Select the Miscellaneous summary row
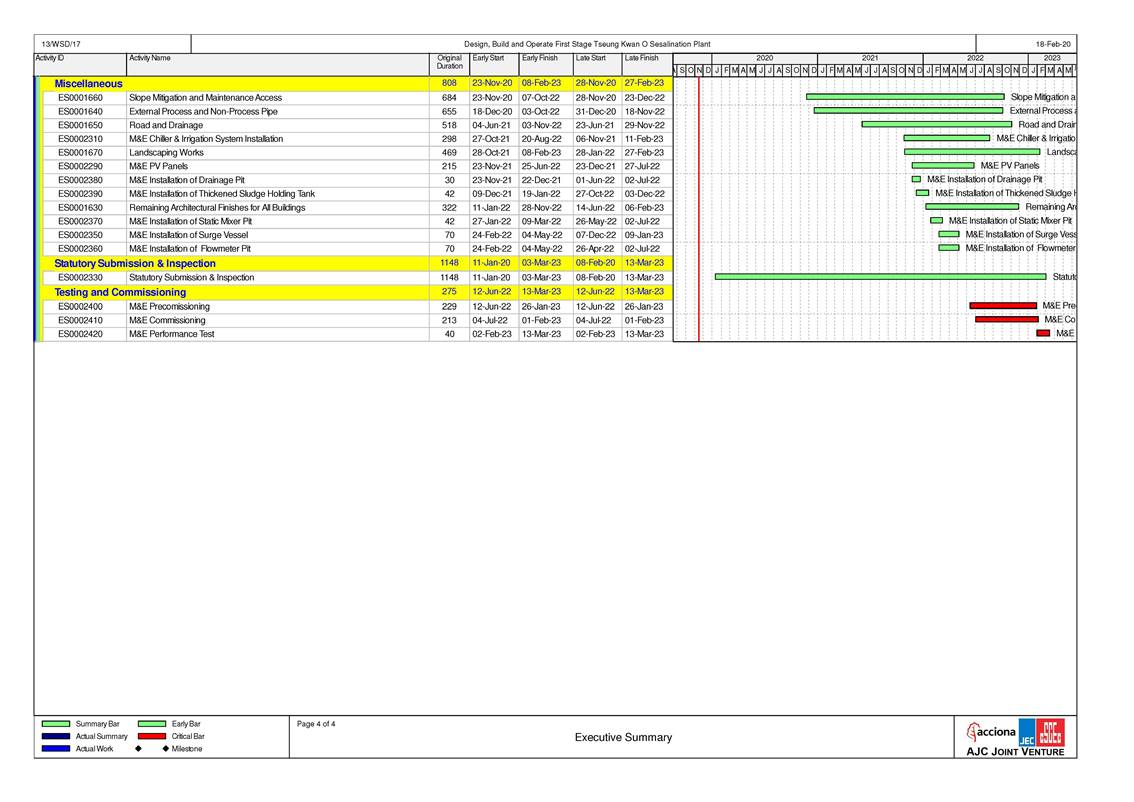Screen dimensions: 1134x802 tap(88, 84)
